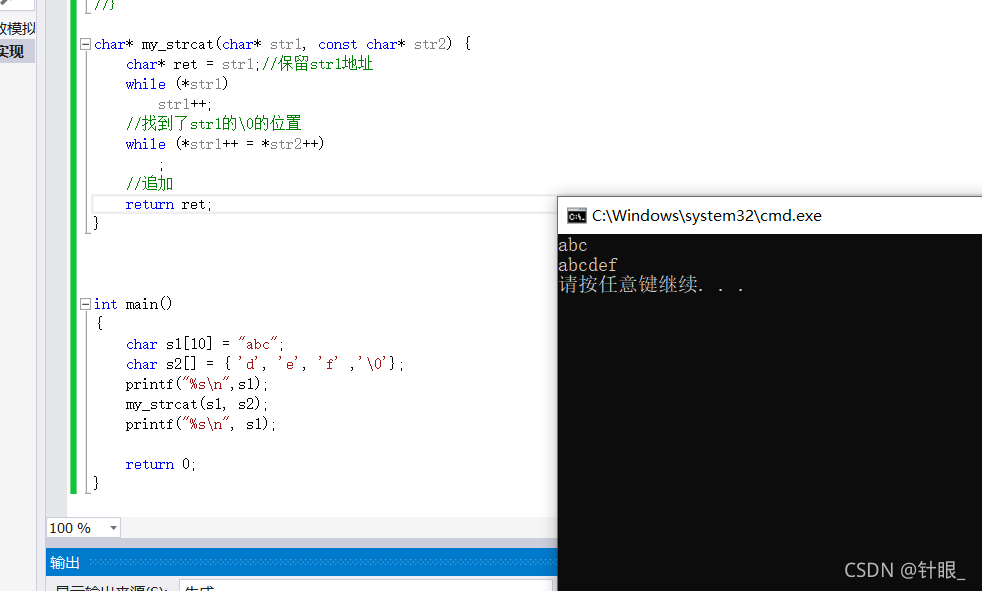Click the 'return 0;' line

160,465
